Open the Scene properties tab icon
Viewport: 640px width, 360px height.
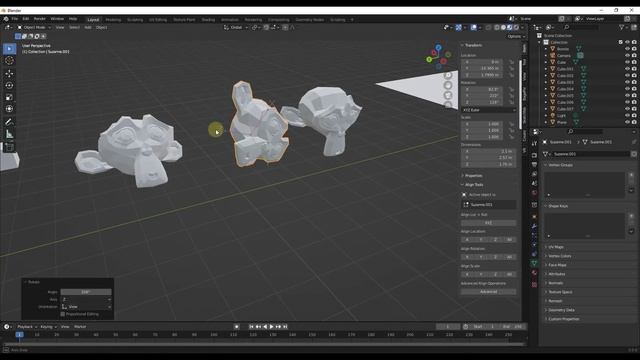[534, 184]
